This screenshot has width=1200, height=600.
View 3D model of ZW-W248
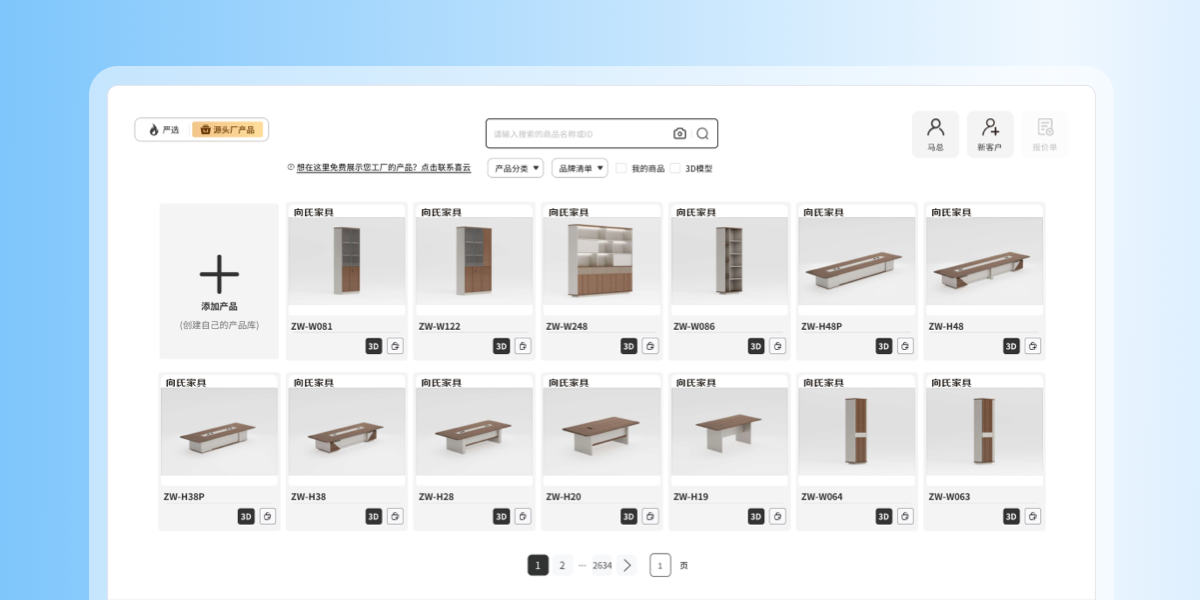click(x=629, y=346)
